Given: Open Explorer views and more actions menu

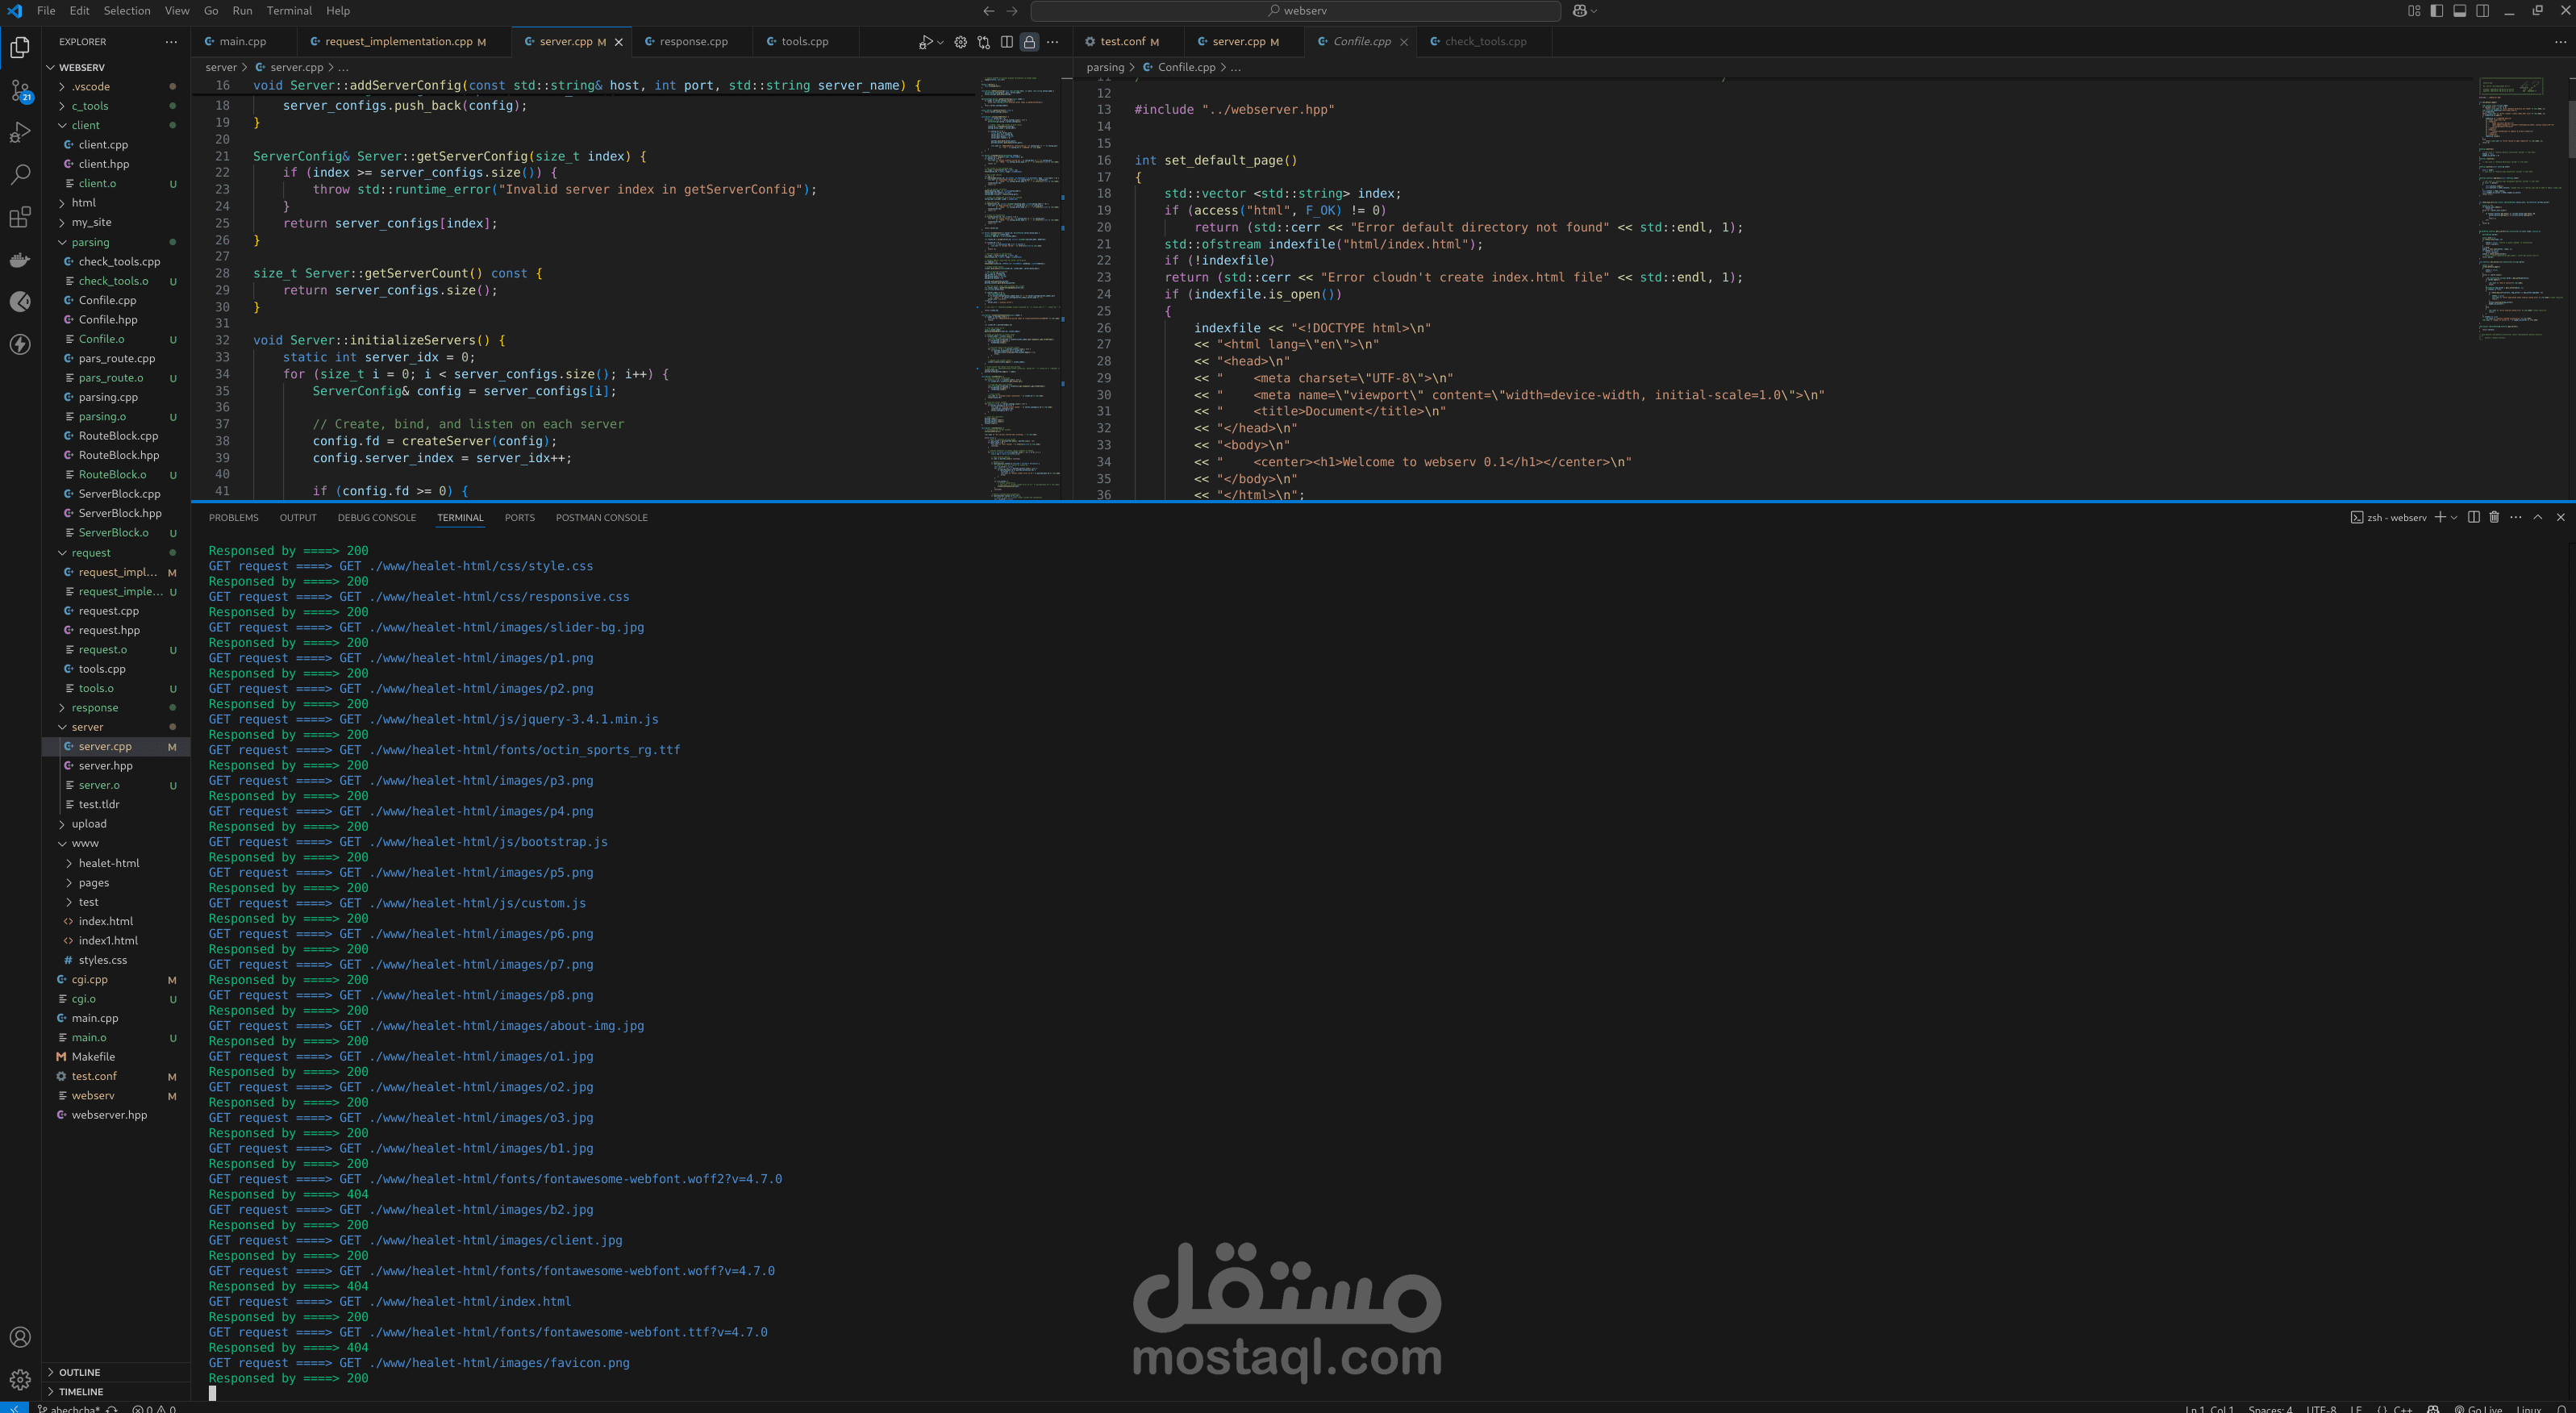Looking at the screenshot, I should (x=171, y=42).
